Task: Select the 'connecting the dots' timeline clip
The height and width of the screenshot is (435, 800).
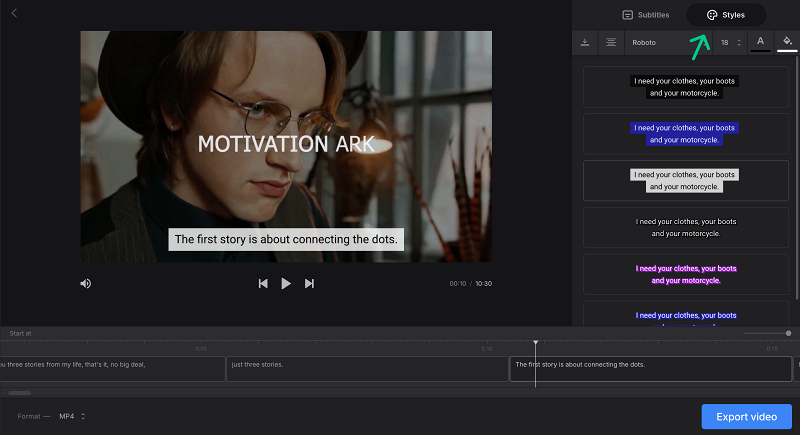Action: click(651, 369)
